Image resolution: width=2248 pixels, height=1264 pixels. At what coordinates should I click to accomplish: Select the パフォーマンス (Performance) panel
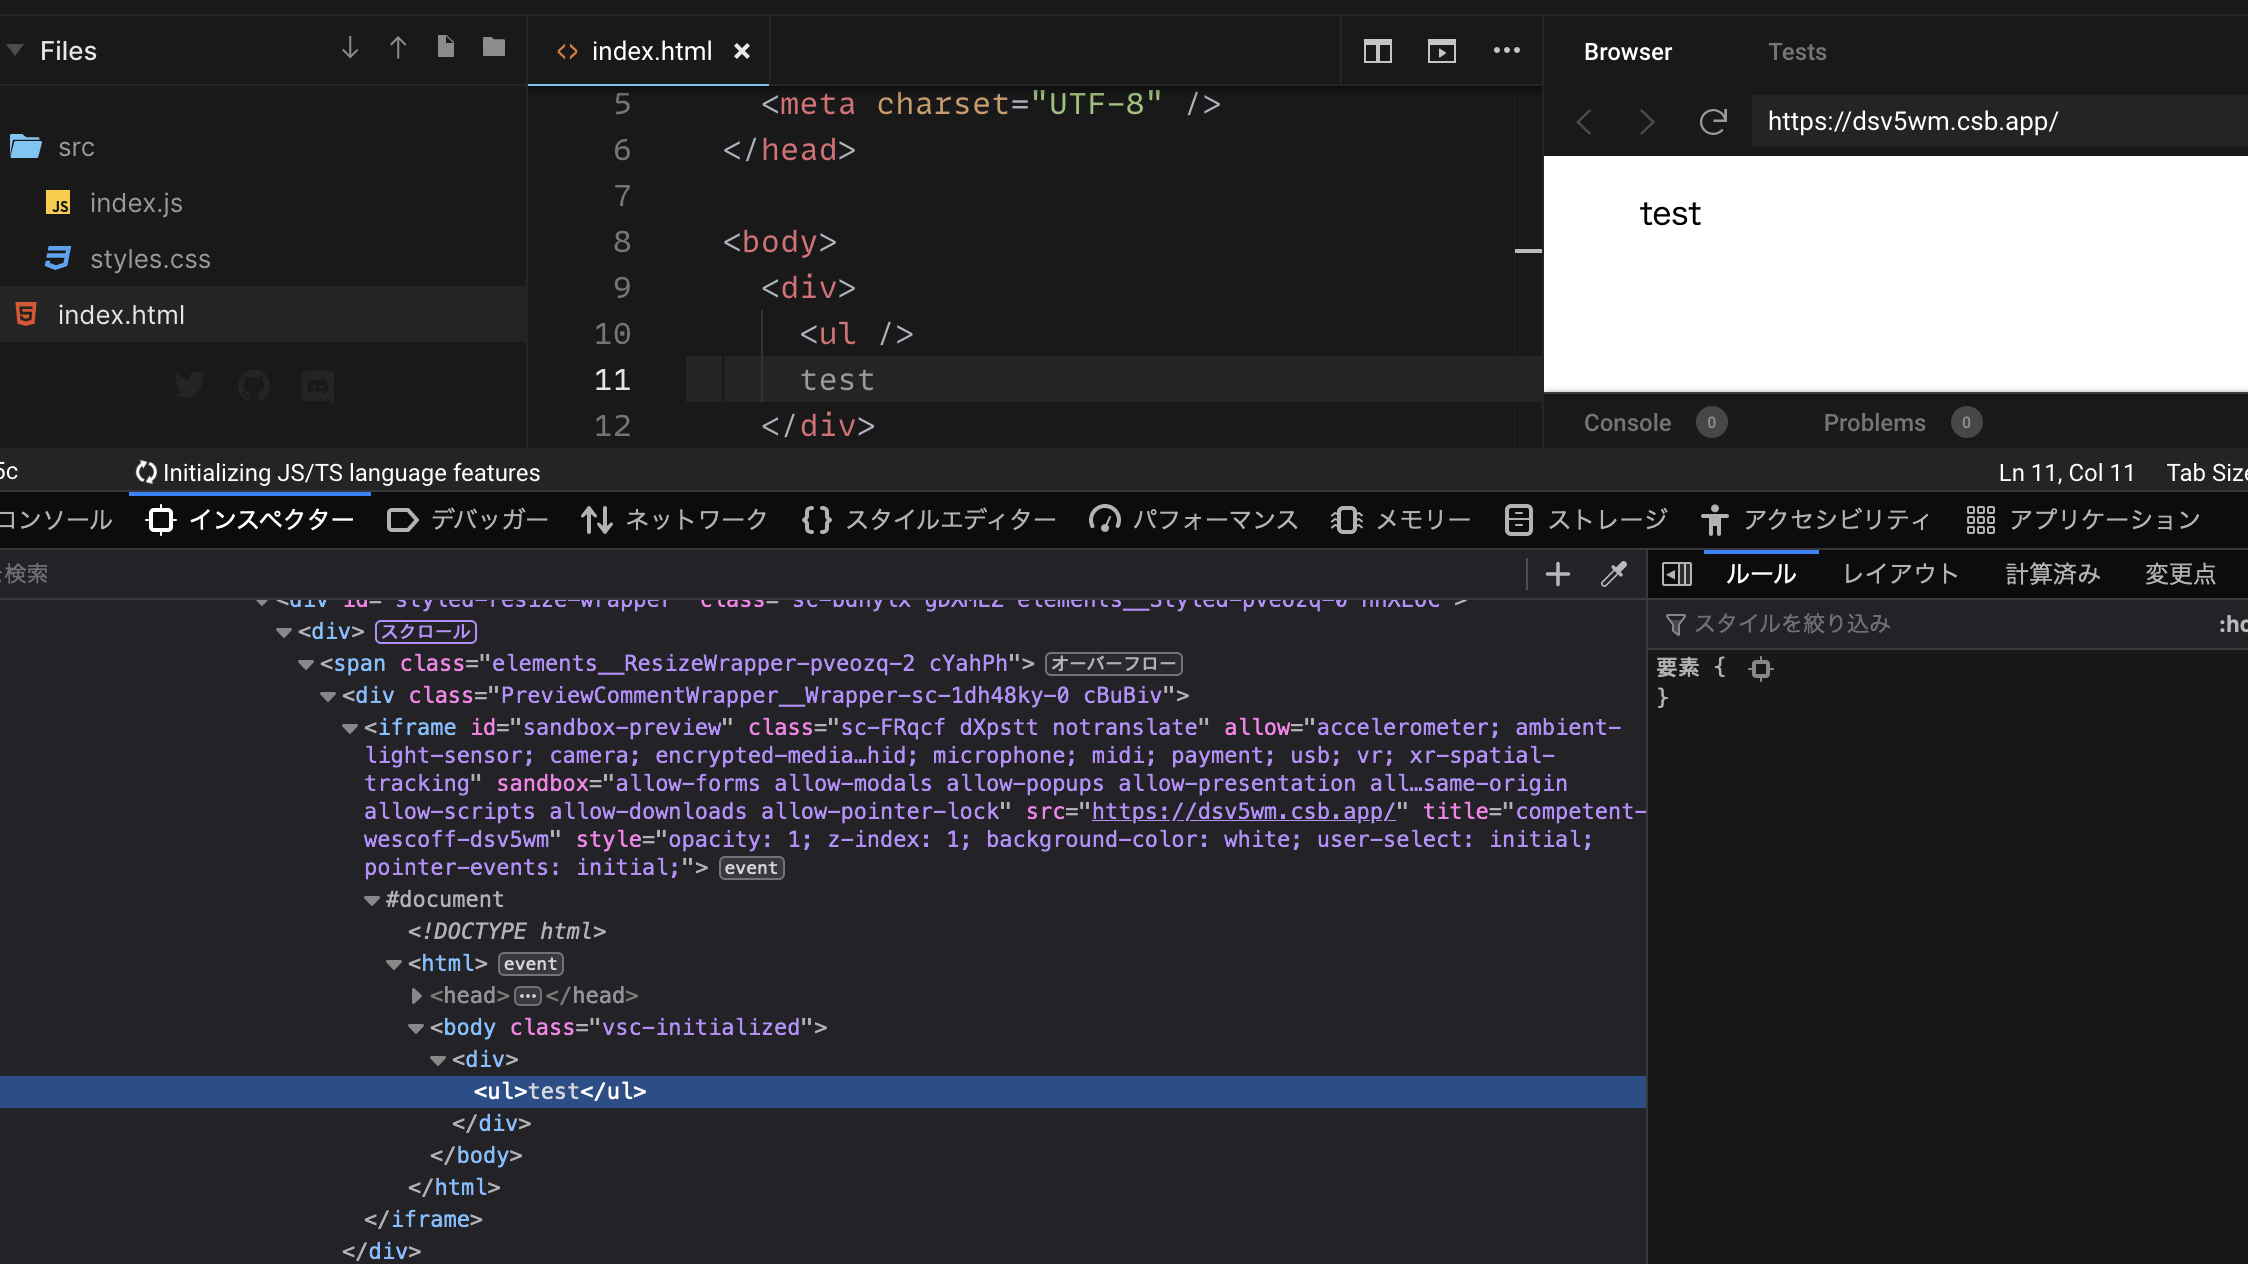1193,519
